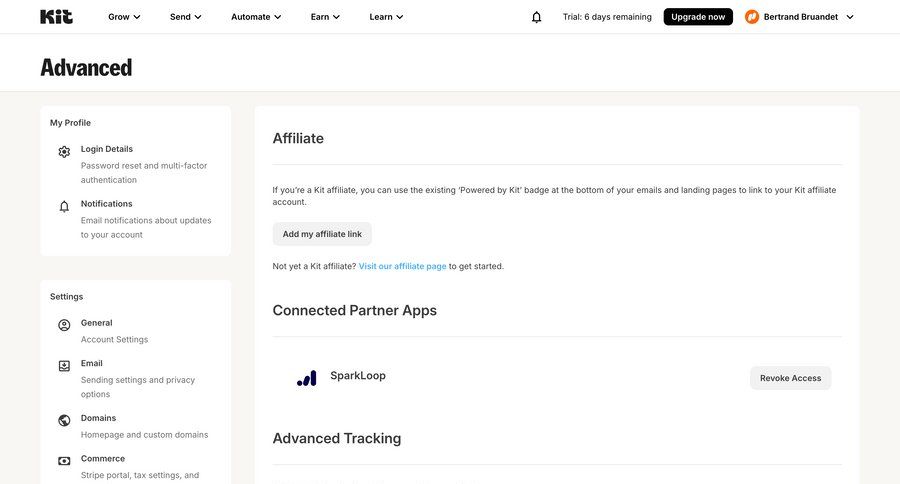Click the Advanced Tracking heading
The image size is (900, 484).
tap(336, 439)
